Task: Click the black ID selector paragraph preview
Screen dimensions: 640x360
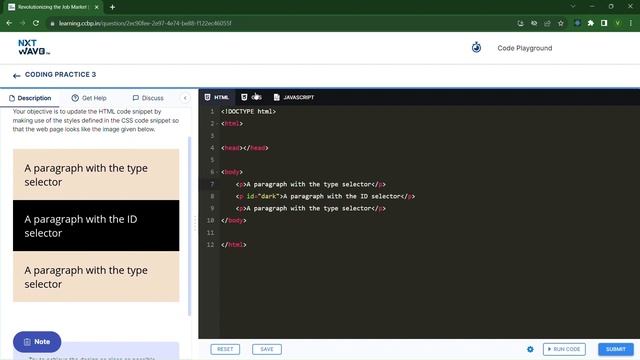Action: [96, 226]
